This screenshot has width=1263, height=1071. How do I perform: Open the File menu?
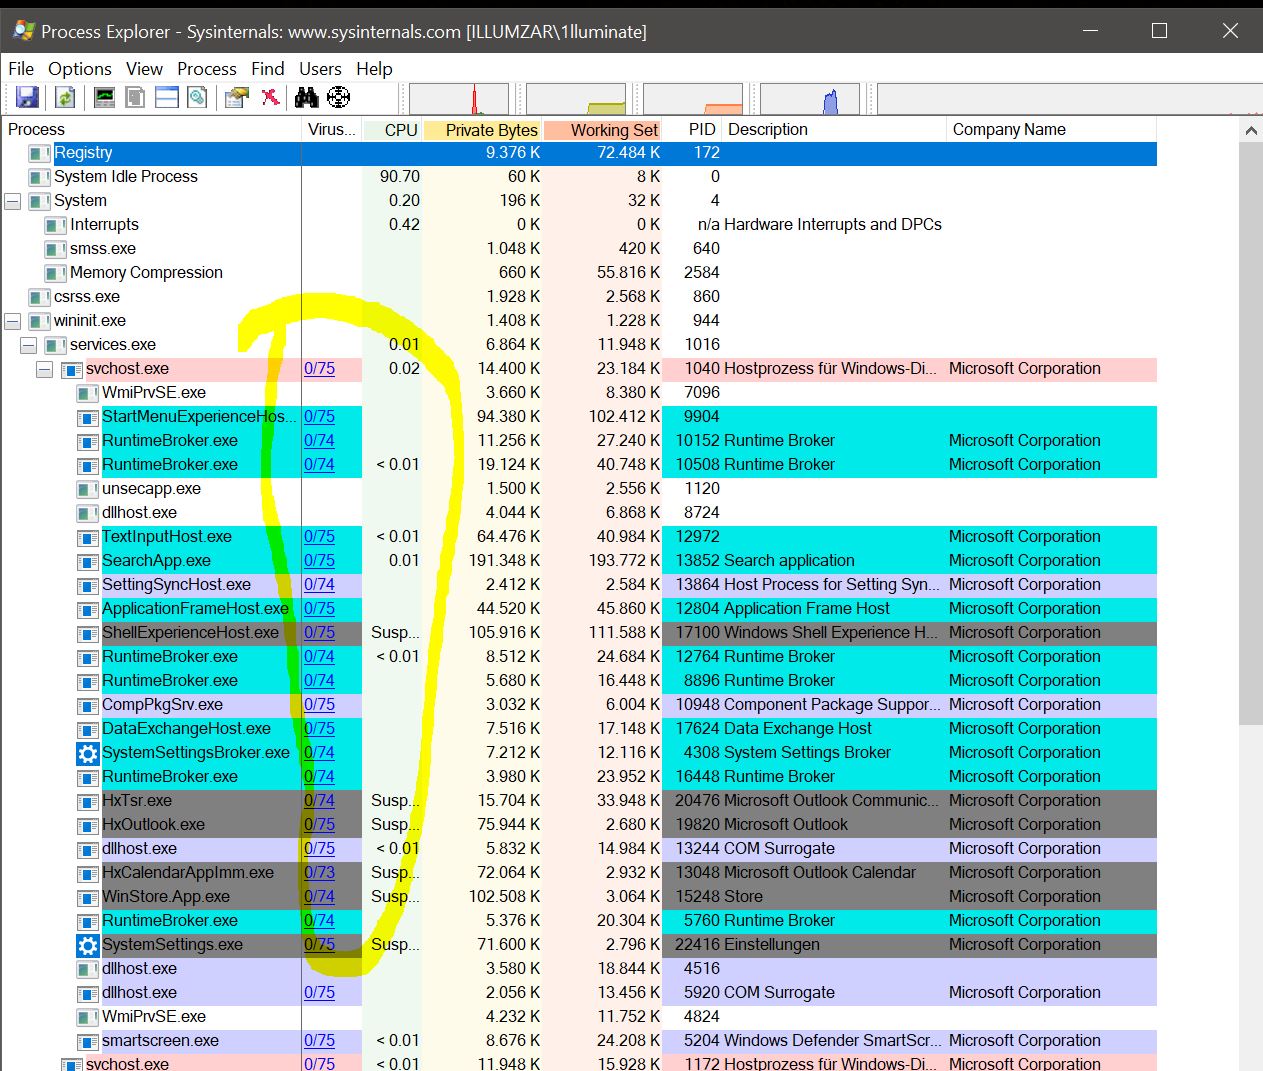click(21, 68)
